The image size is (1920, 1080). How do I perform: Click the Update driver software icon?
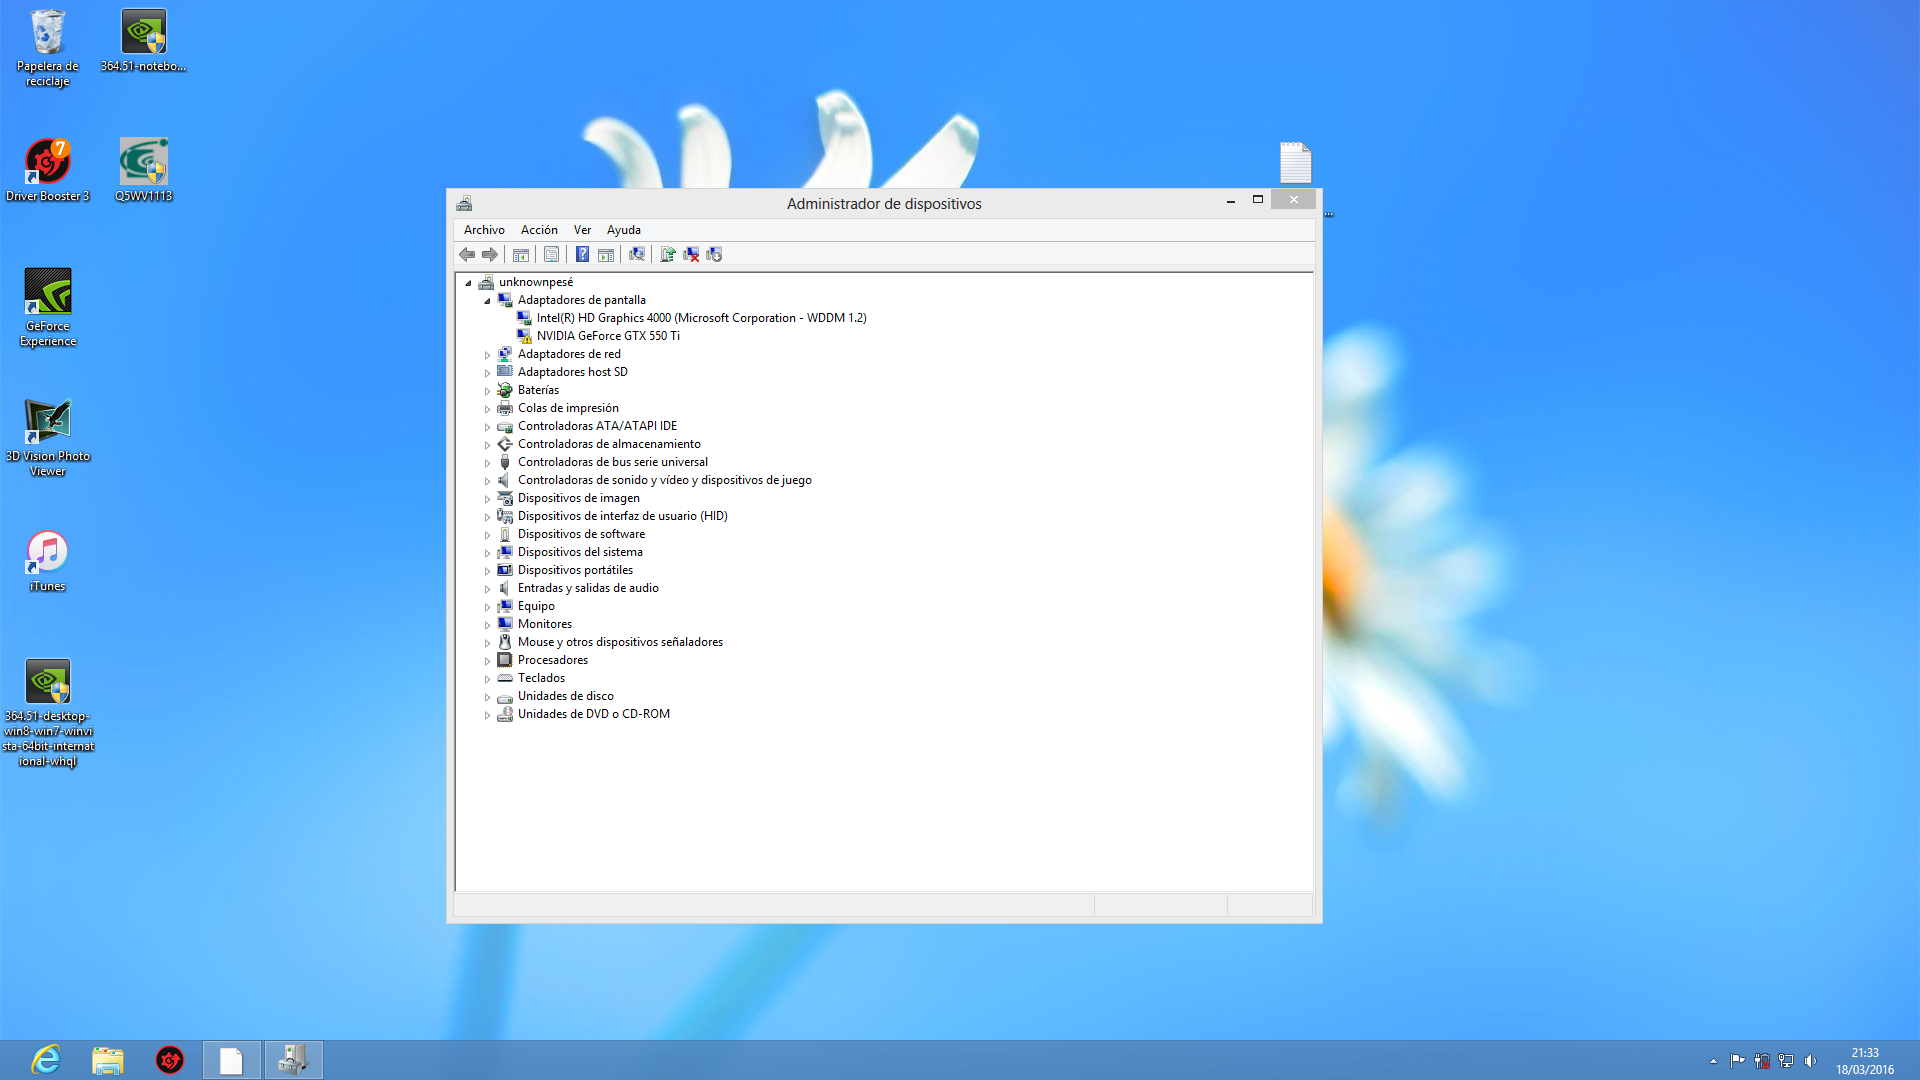(x=668, y=254)
